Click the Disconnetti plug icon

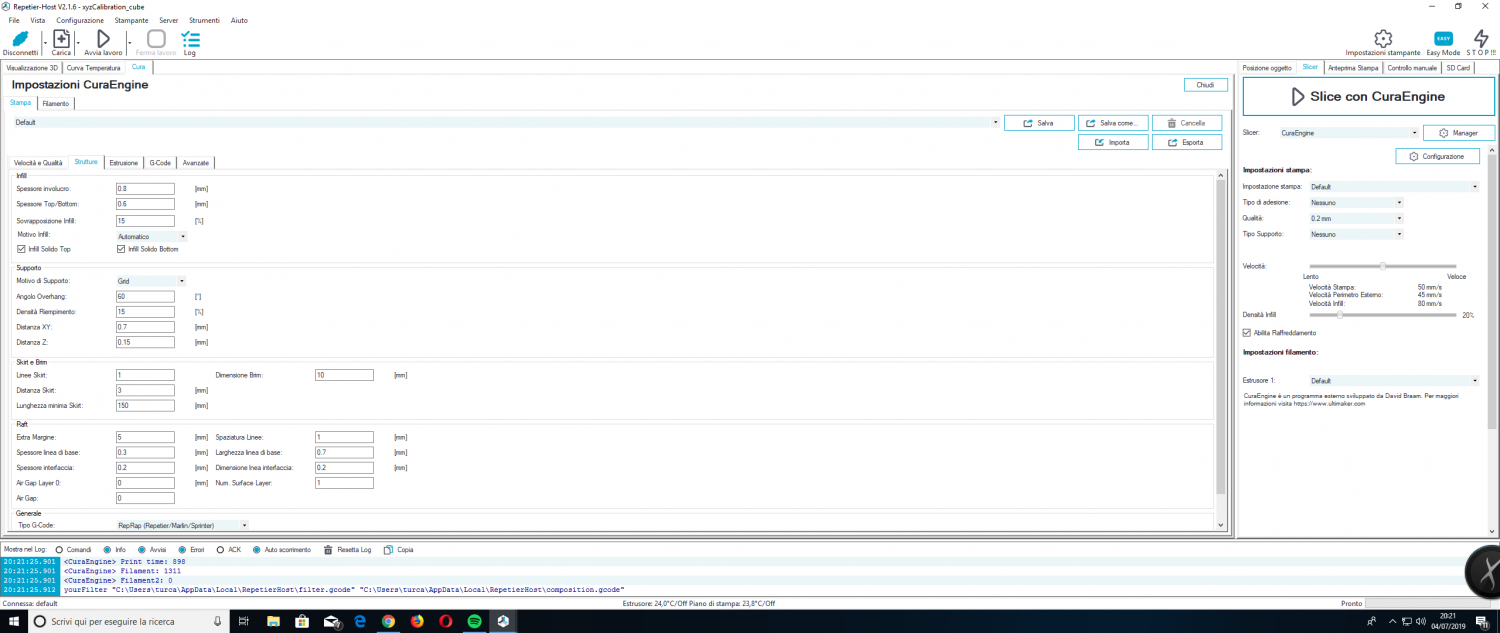pos(20,39)
